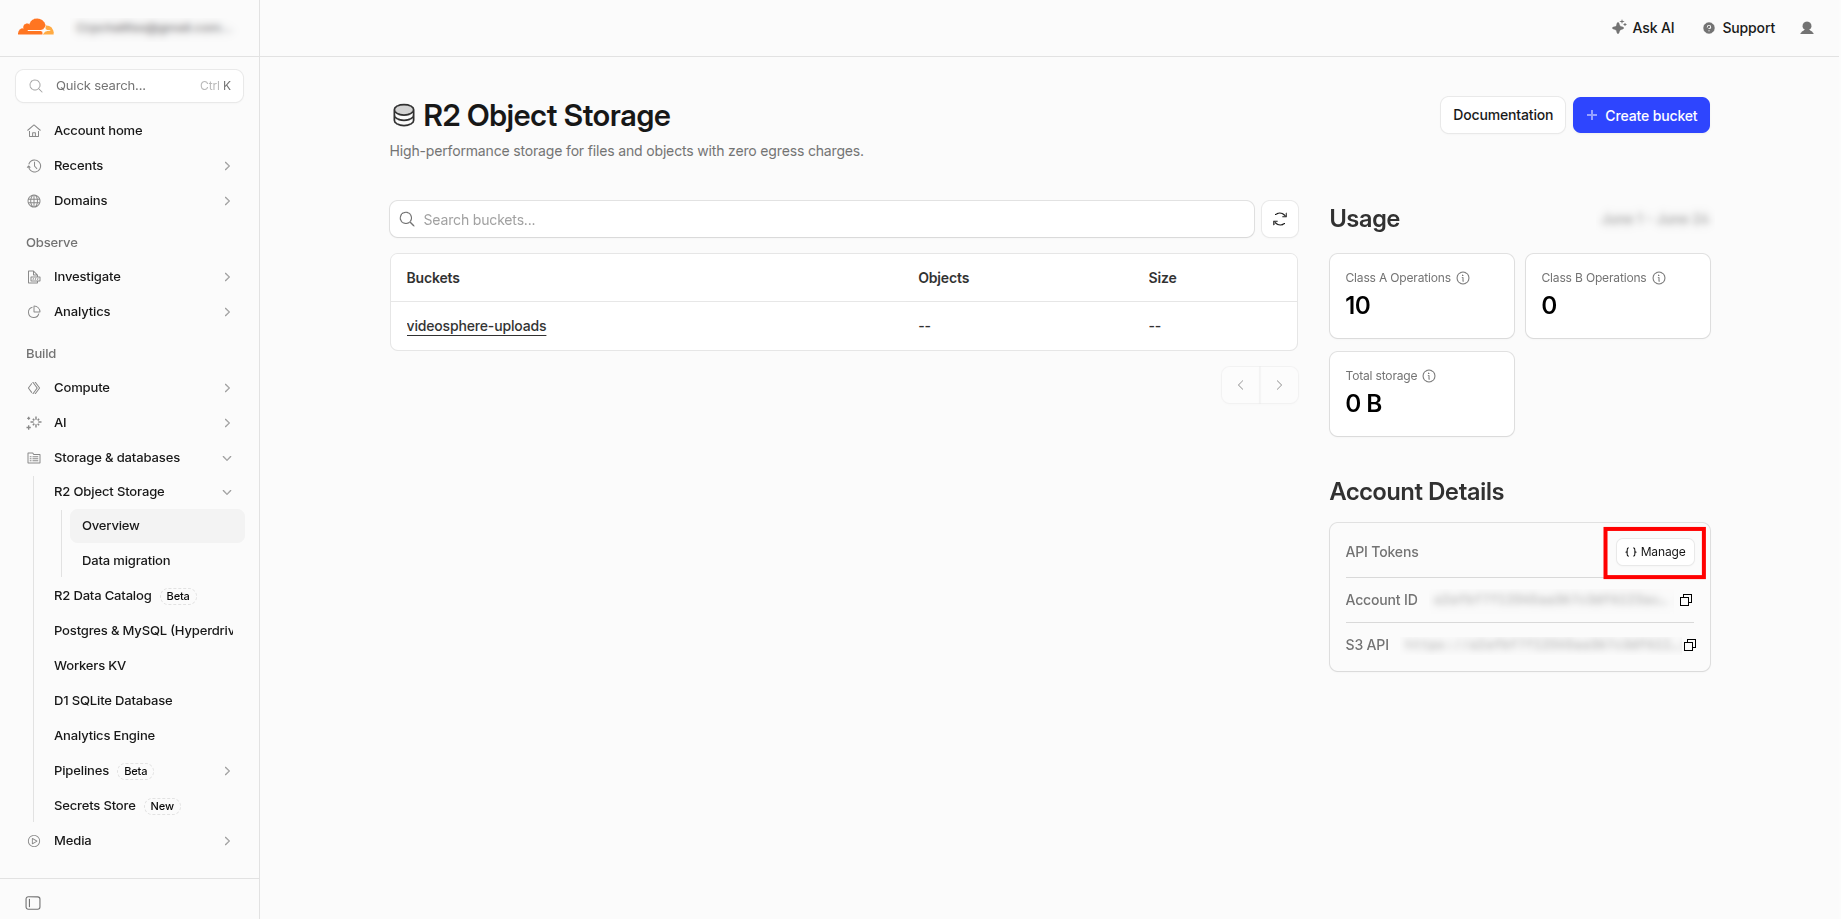Open Workers KV

pyautogui.click(x=90, y=666)
